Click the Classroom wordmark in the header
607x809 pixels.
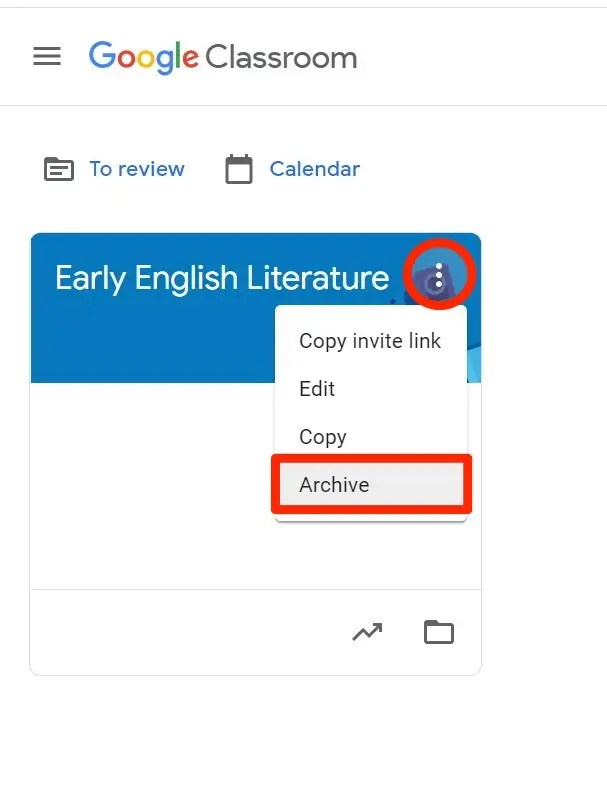point(281,57)
